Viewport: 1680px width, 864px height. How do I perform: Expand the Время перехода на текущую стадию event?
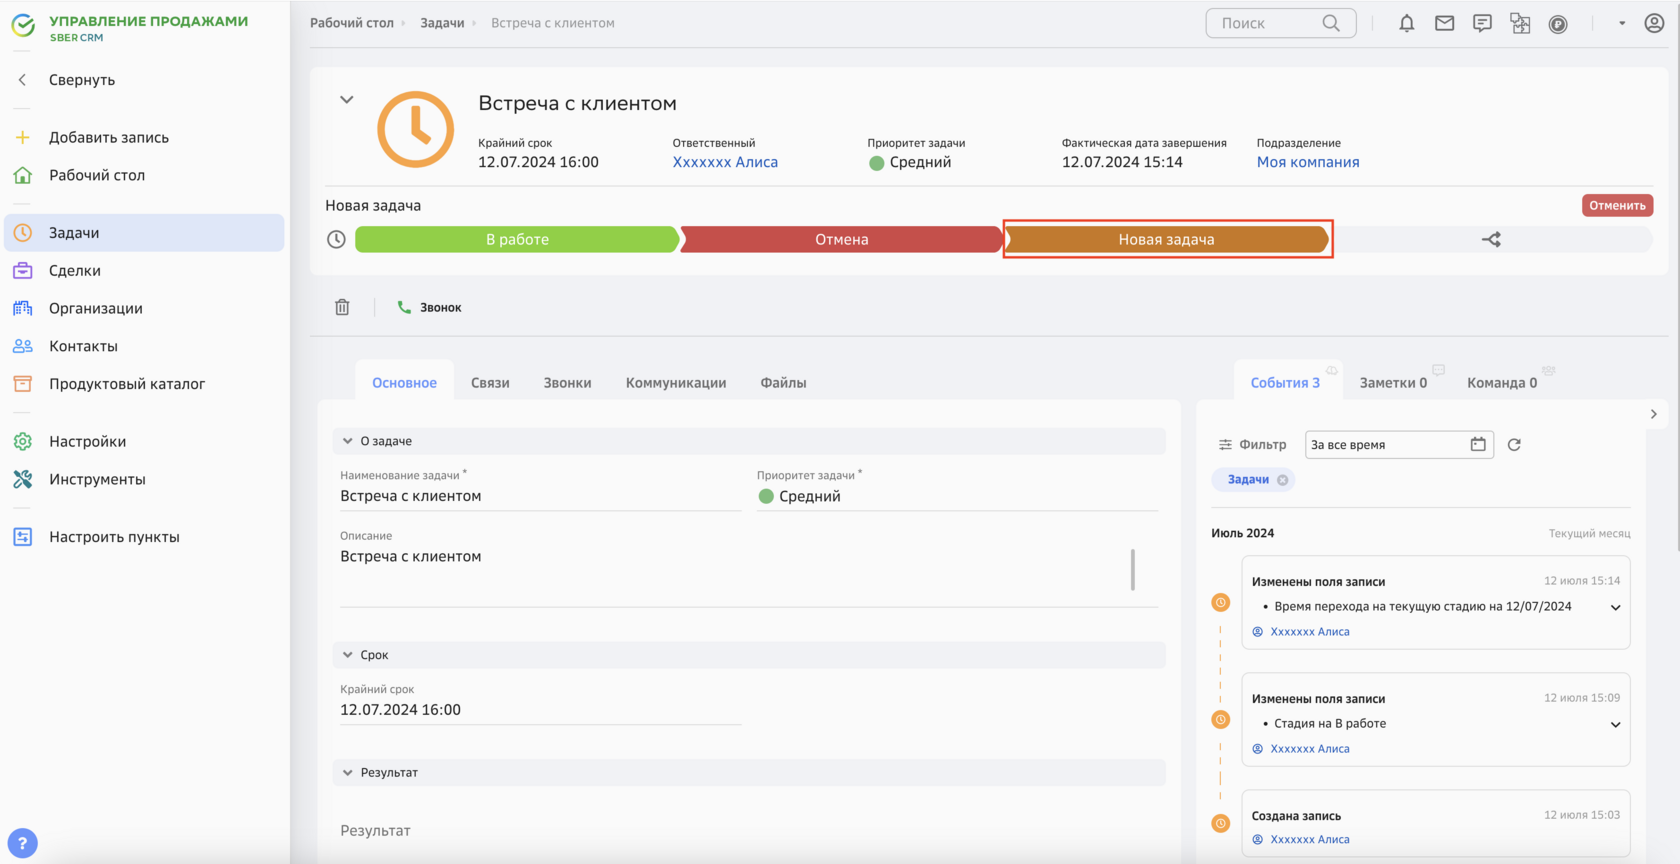[1615, 608]
